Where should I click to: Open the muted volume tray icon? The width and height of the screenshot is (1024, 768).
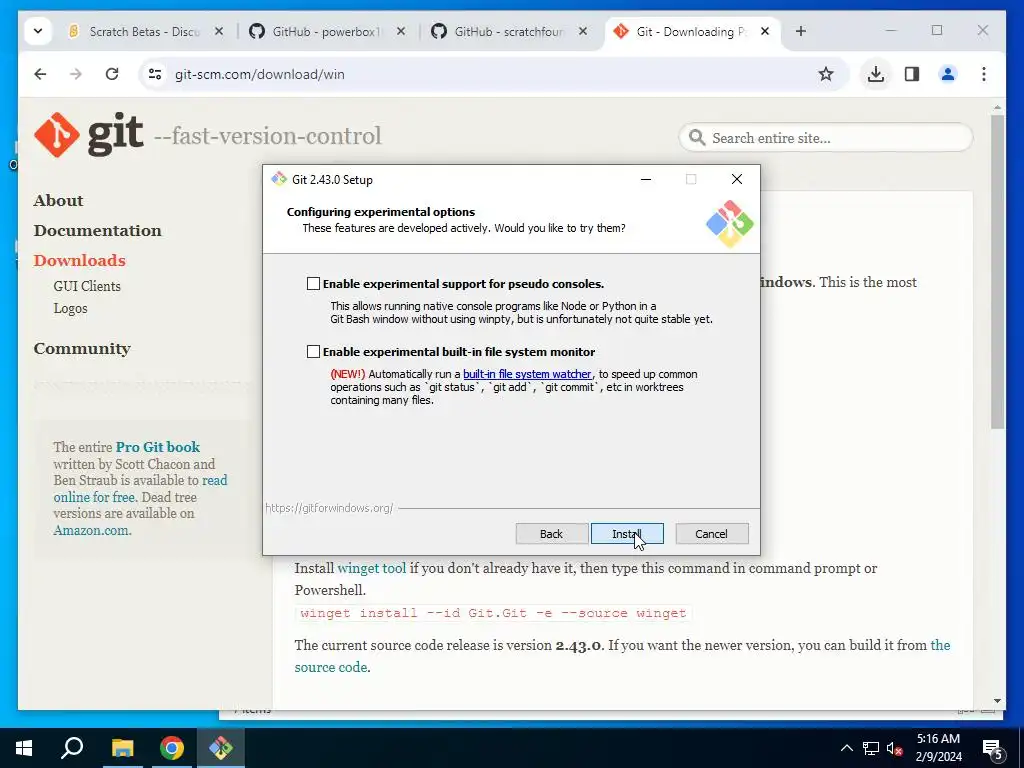pos(895,748)
